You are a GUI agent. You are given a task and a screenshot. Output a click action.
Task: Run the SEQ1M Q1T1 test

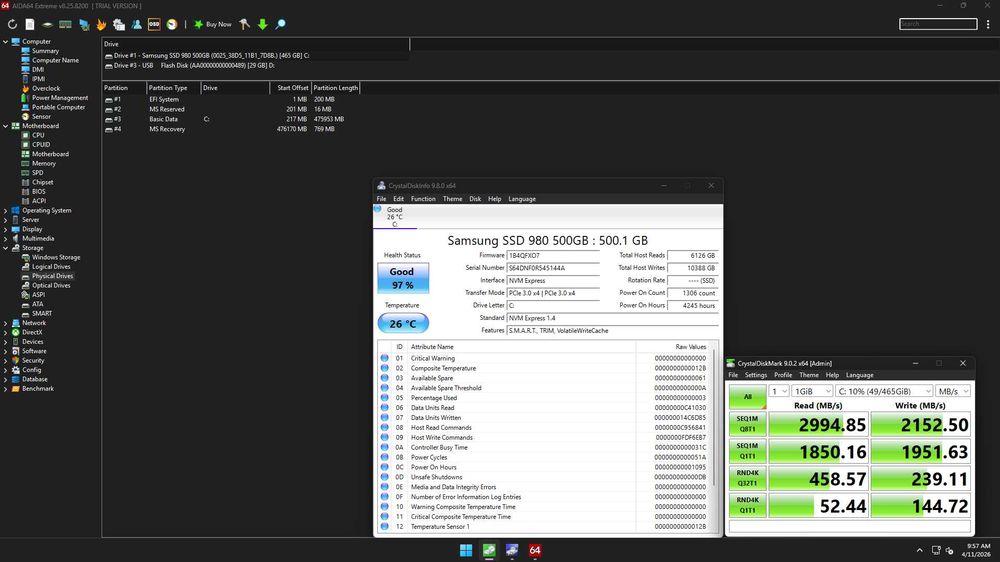(747, 451)
